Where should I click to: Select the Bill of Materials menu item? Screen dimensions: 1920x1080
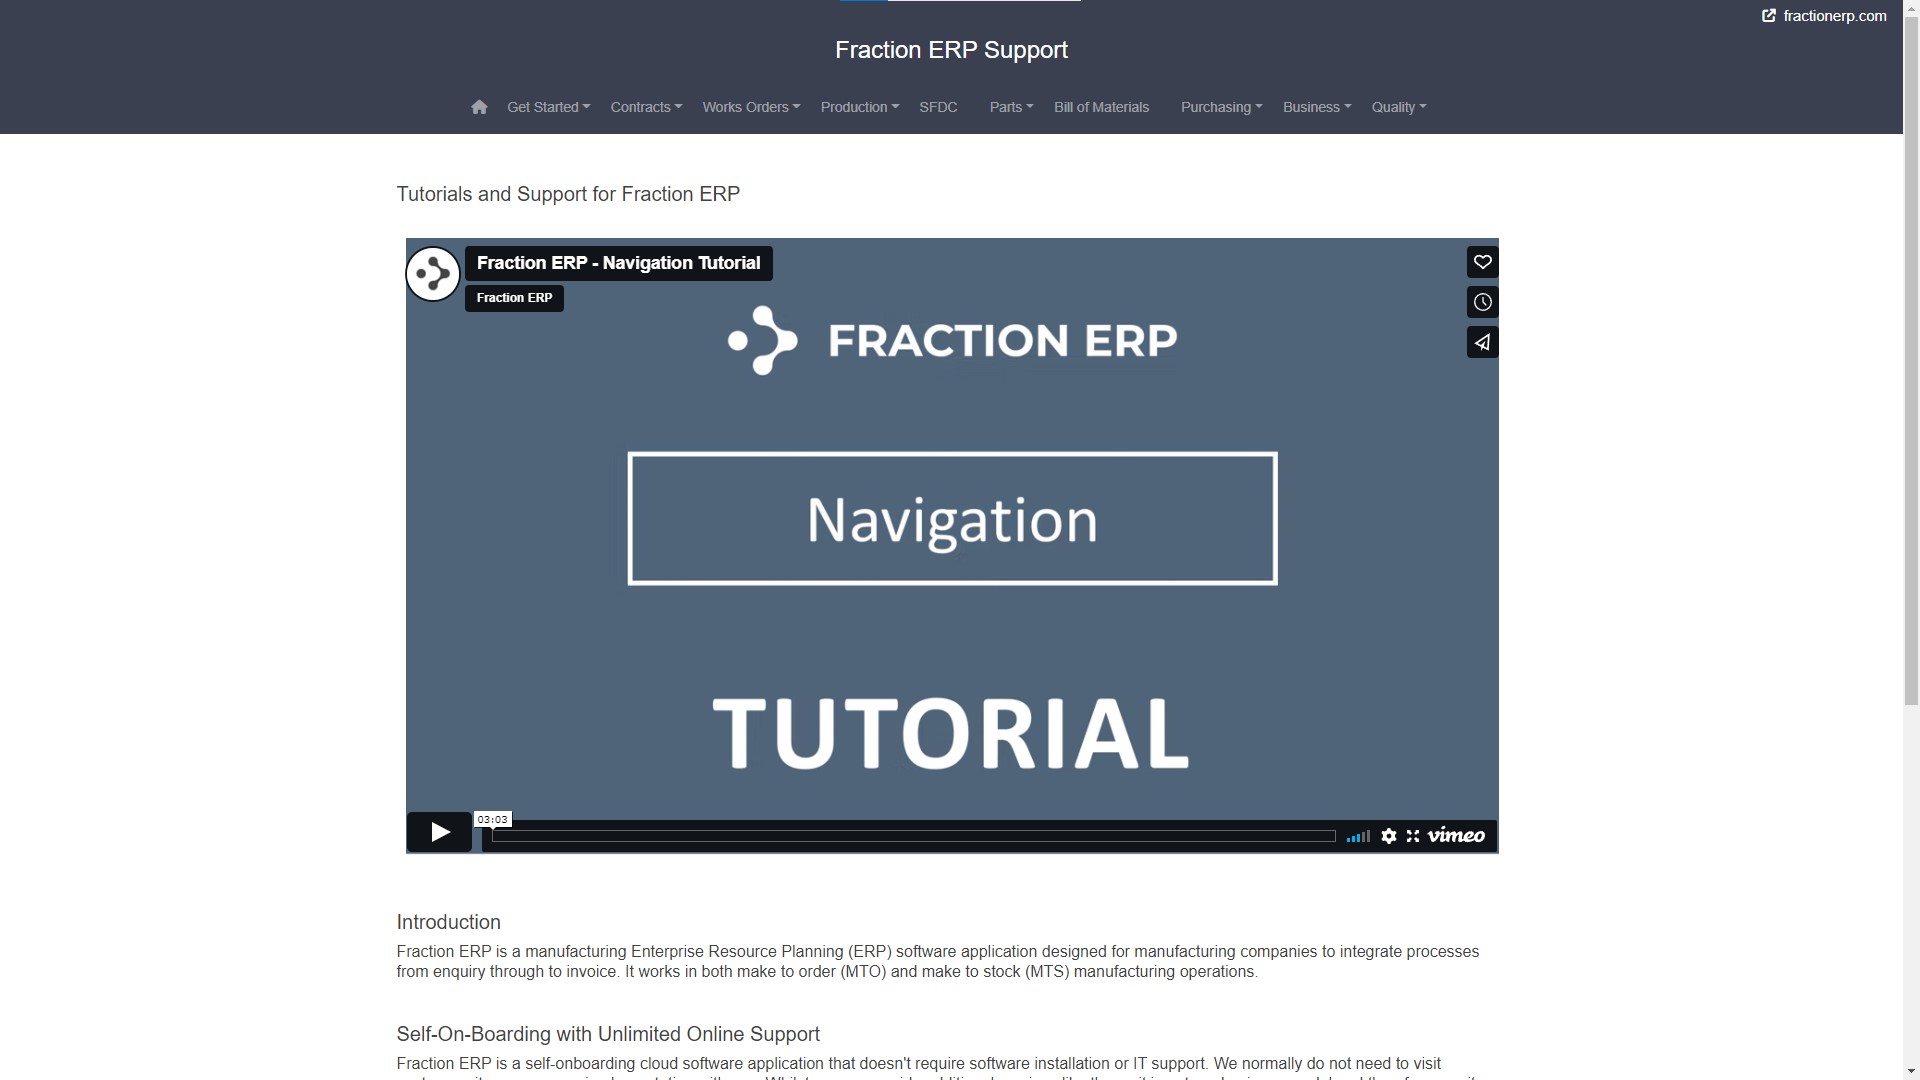(1101, 107)
